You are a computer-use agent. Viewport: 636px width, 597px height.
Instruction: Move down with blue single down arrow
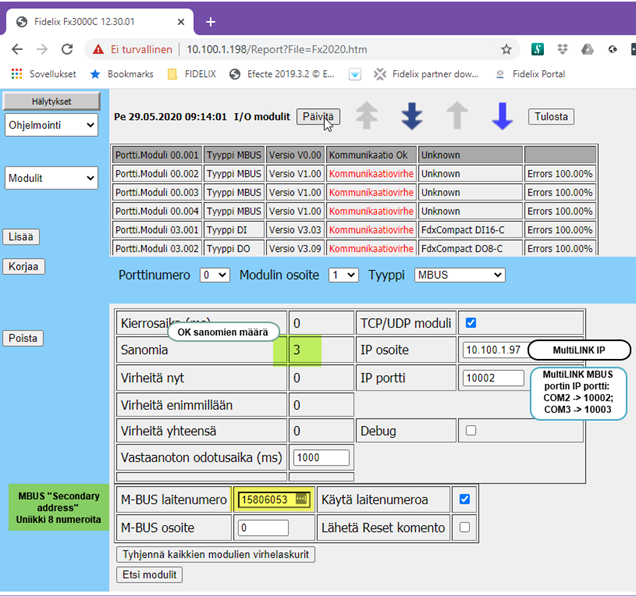(x=502, y=116)
